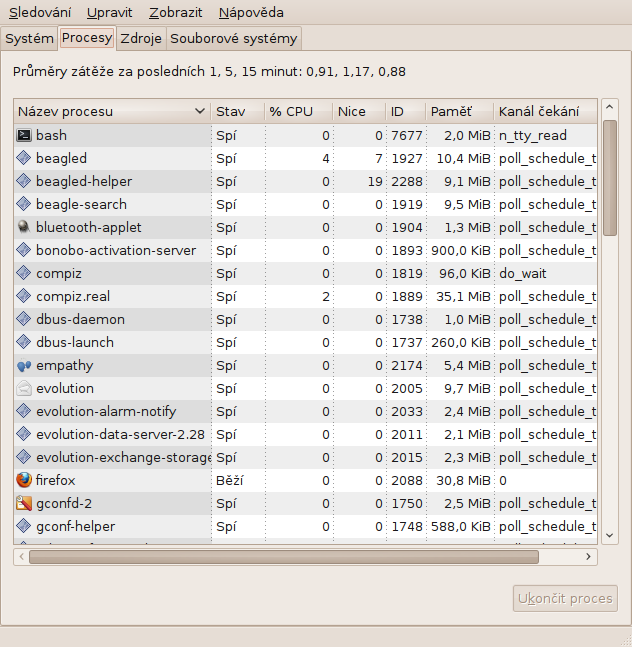The width and height of the screenshot is (632, 647).
Task: Select the beagled process name
Action: pos(61,158)
